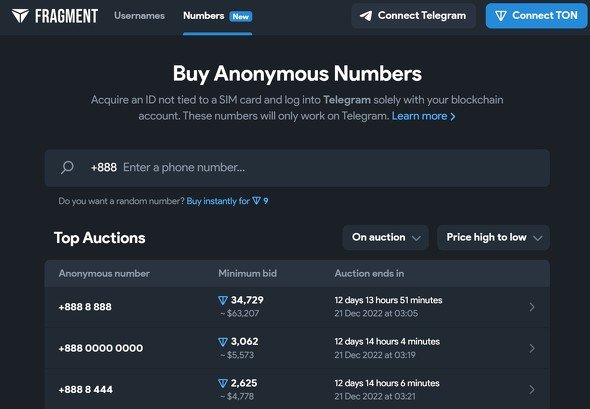Click the search magnifier icon
Screen dimensions: 590x409
(67, 167)
